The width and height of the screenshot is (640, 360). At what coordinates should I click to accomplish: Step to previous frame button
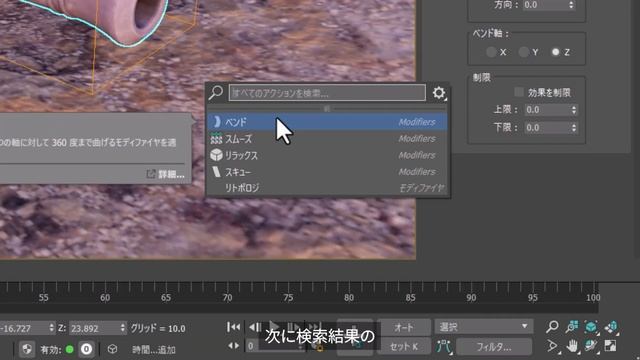pos(255,327)
